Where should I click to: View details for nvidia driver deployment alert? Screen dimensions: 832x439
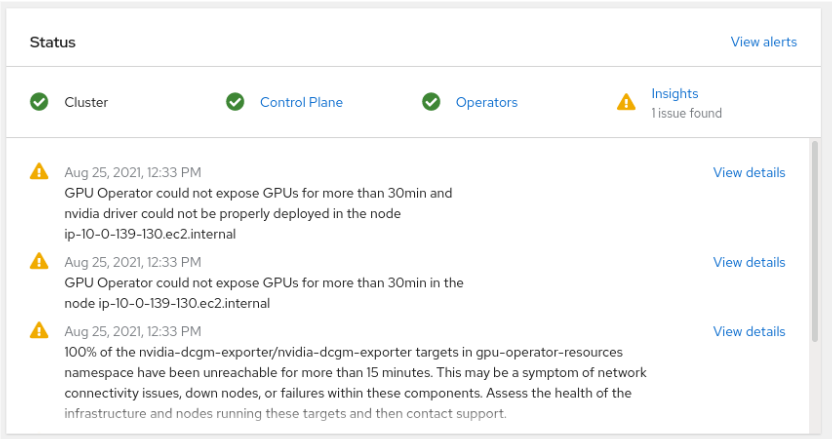tap(748, 172)
